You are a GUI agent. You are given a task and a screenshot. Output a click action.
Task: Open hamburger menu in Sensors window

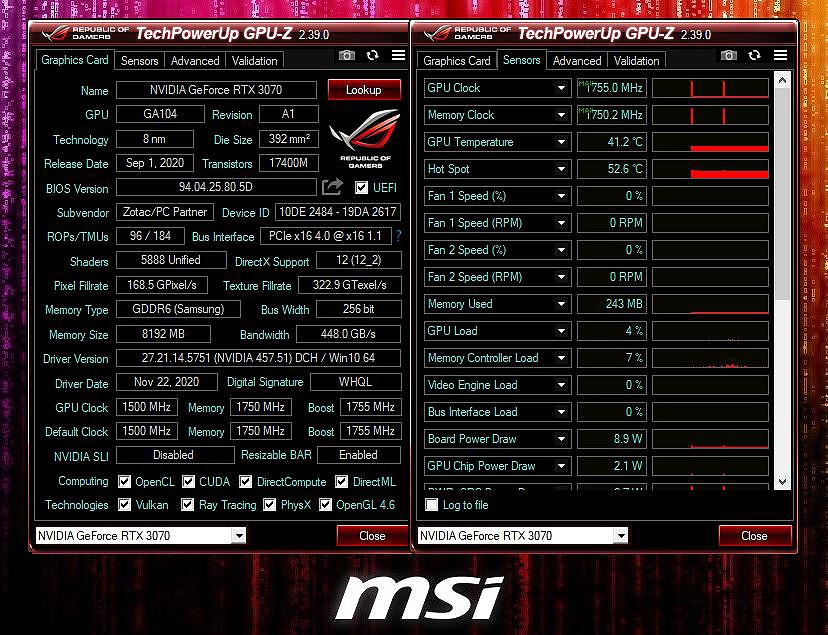tap(780, 55)
